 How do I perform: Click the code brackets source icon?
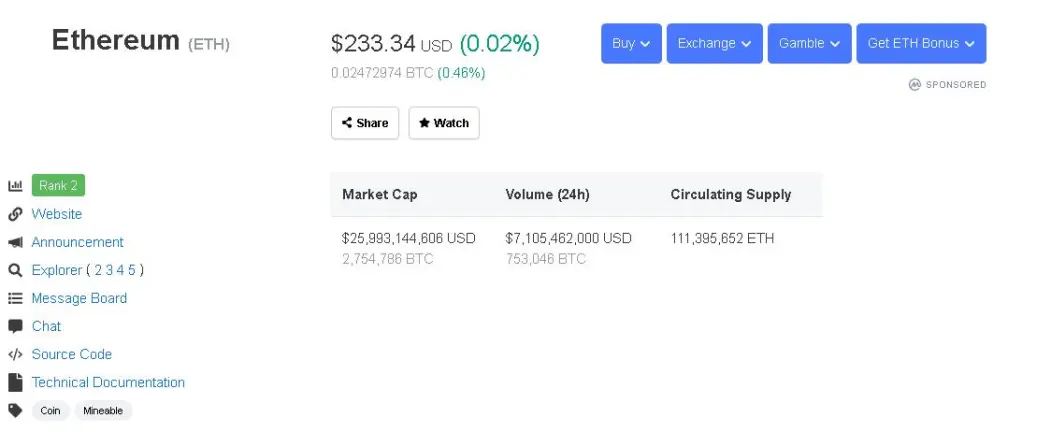click(x=15, y=355)
